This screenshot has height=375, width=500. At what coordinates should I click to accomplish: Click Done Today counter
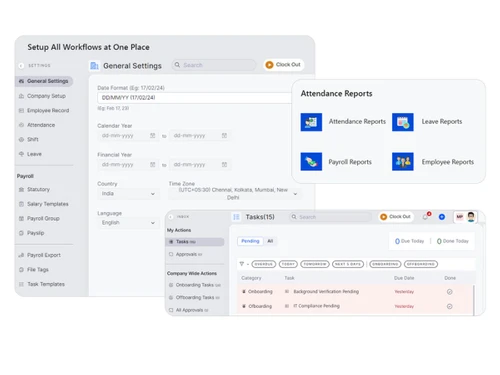[x=453, y=241]
